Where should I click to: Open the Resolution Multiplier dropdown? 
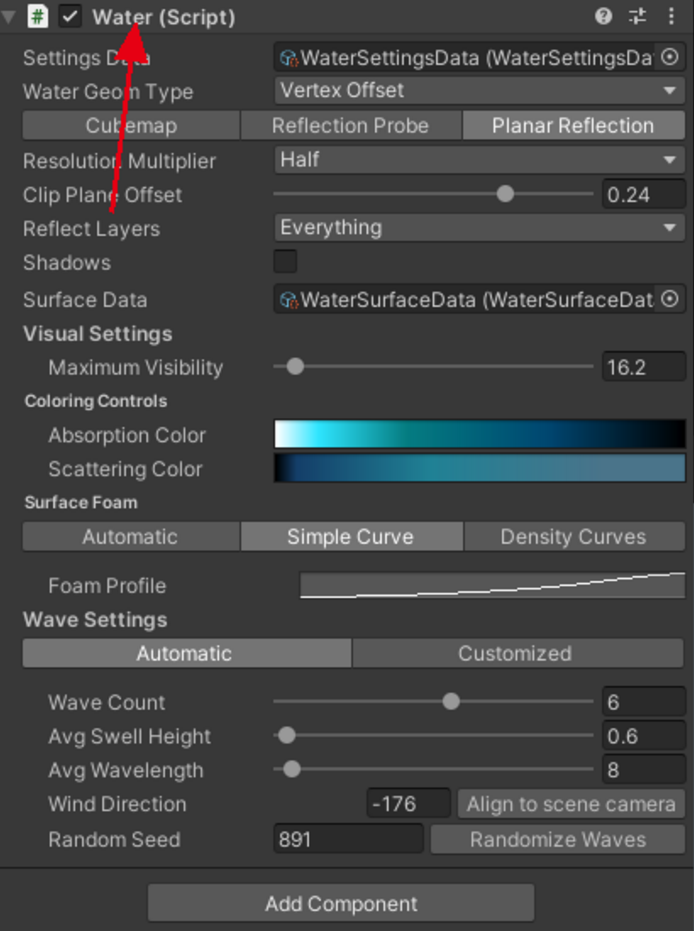coord(479,160)
